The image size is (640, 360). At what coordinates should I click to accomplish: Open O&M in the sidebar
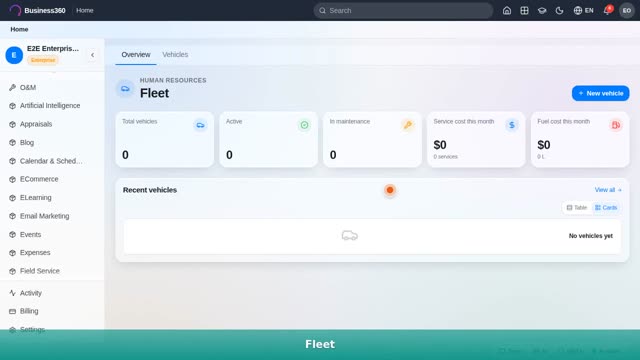(52, 87)
